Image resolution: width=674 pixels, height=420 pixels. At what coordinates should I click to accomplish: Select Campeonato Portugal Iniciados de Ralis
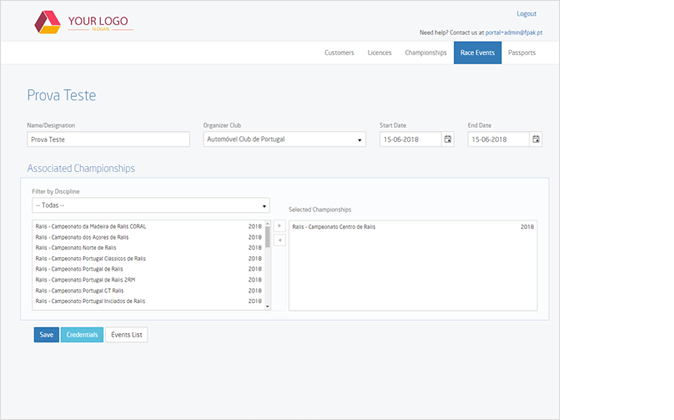tap(148, 301)
